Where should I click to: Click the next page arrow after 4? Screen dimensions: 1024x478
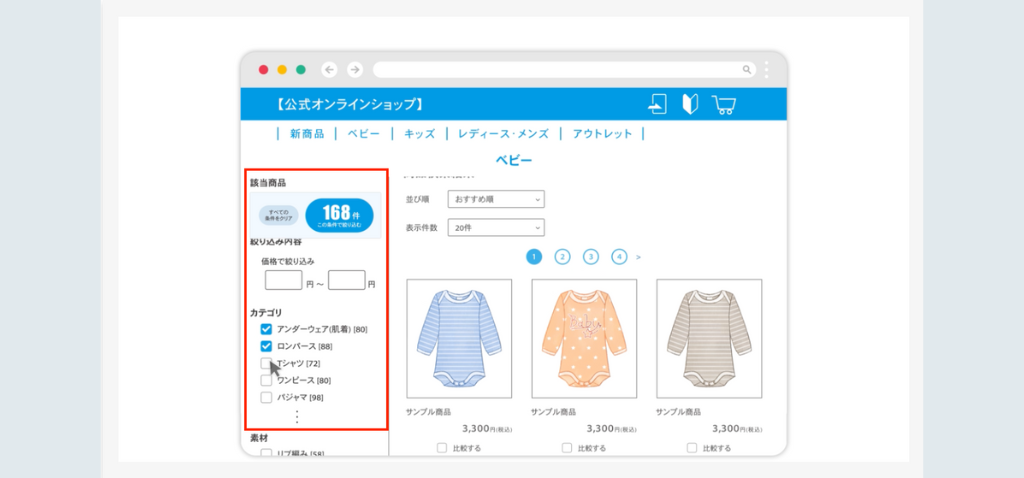638,257
